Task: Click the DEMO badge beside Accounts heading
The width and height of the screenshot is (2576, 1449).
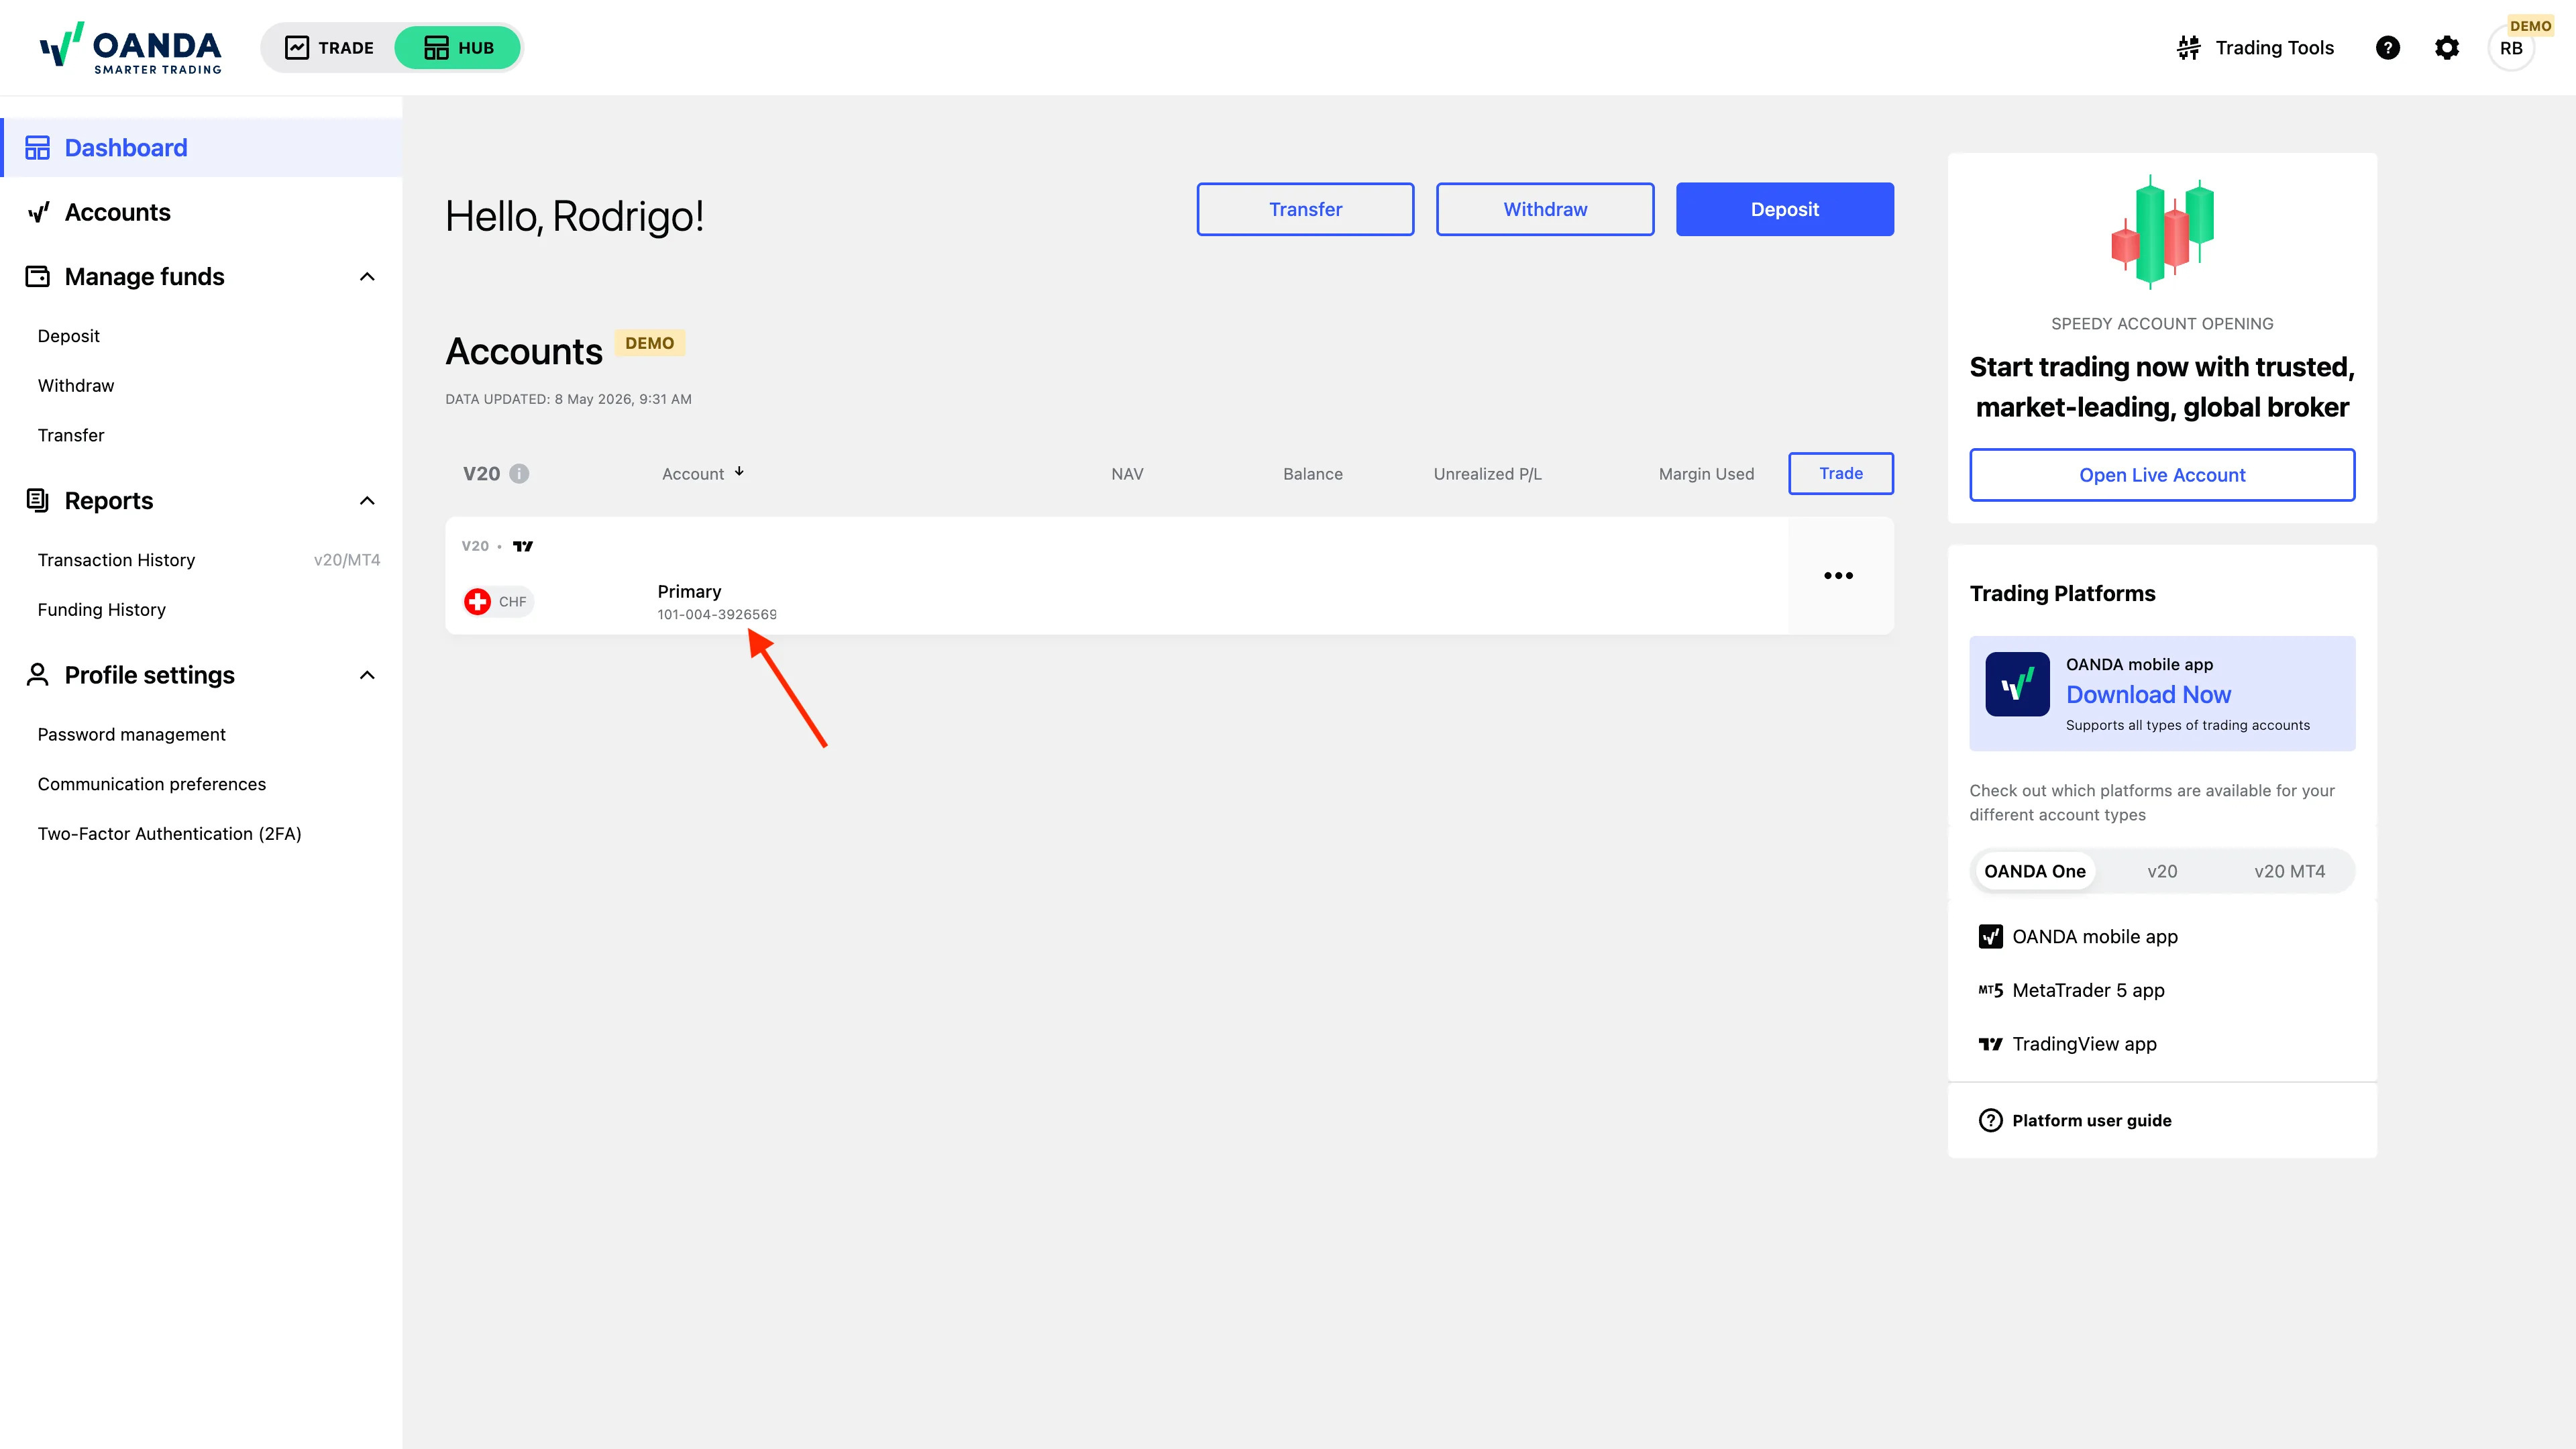Action: (649, 343)
